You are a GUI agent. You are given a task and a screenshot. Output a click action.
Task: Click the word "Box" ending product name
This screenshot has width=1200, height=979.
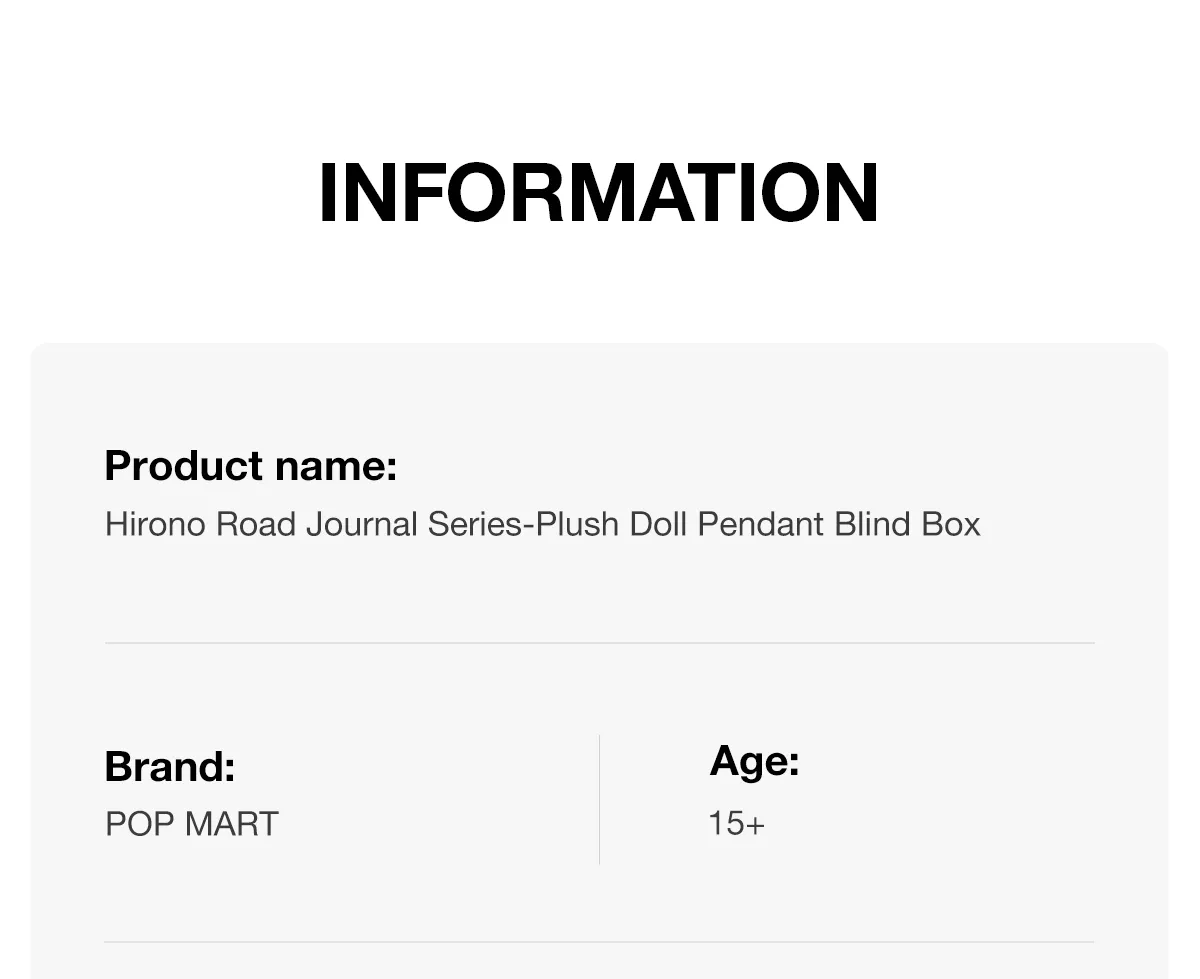(951, 524)
